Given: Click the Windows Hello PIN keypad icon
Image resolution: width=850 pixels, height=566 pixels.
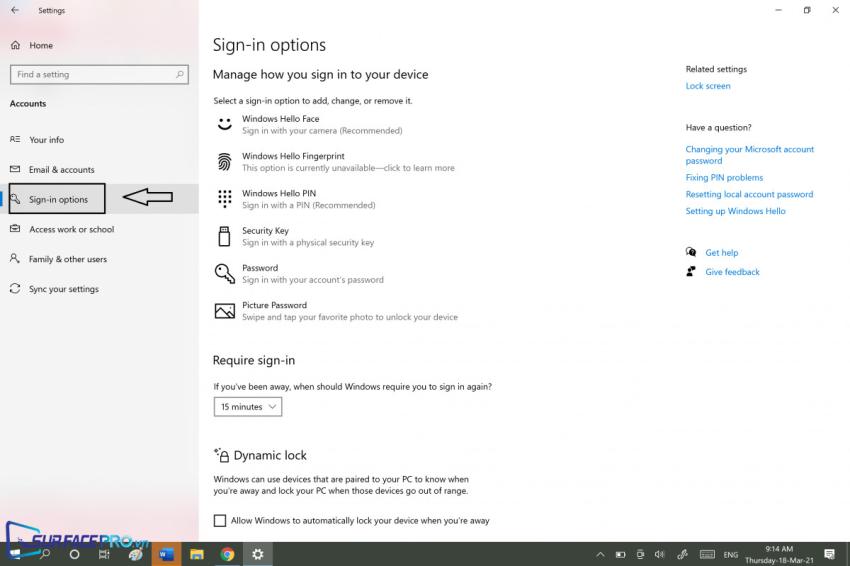Looking at the screenshot, I should [x=224, y=199].
